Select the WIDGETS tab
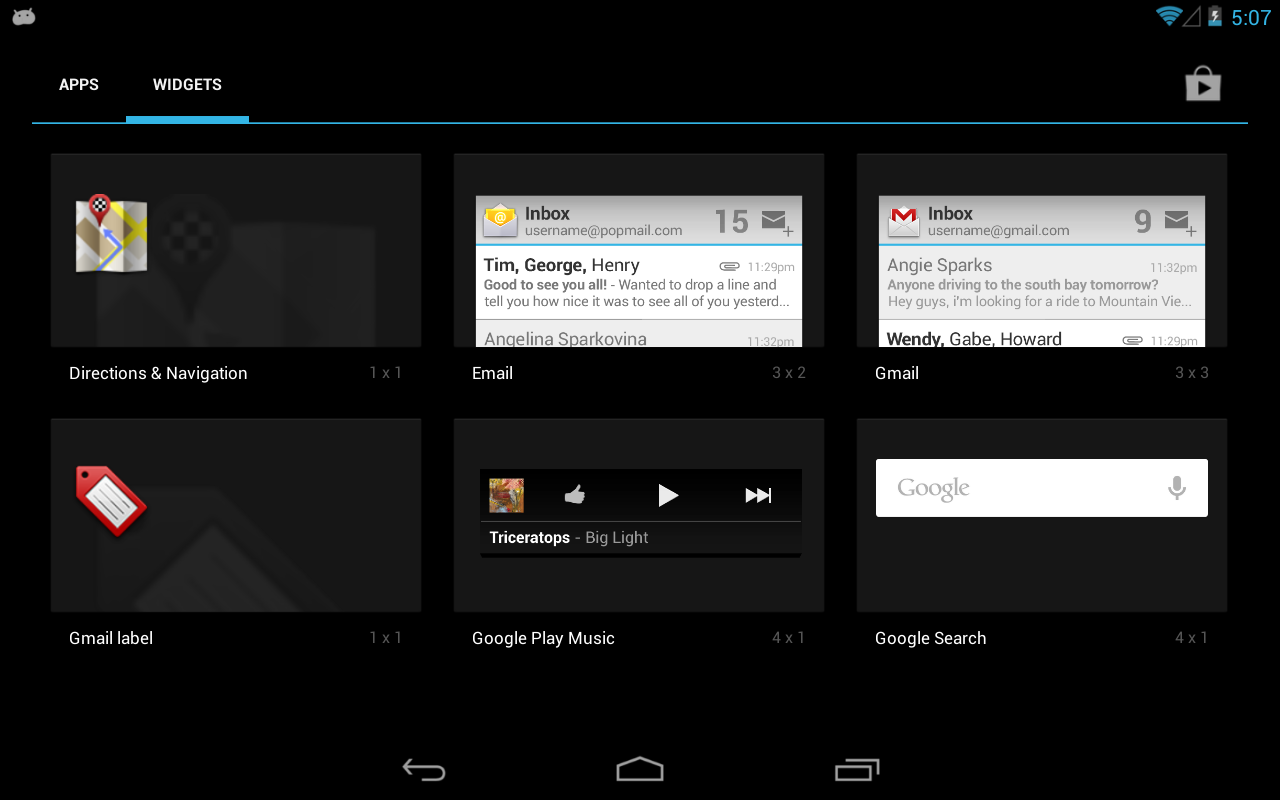1280x800 pixels. (187, 85)
